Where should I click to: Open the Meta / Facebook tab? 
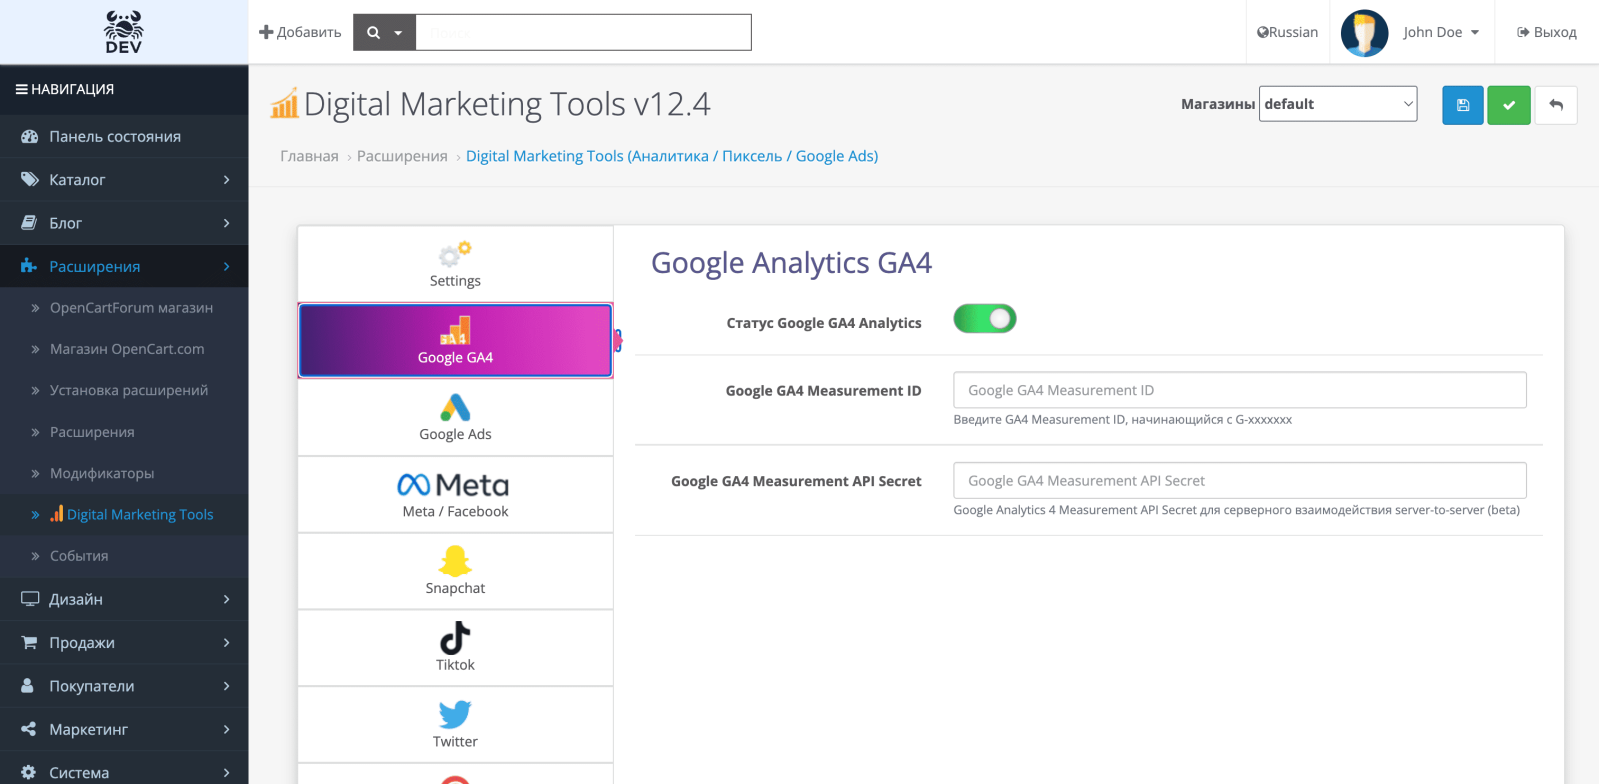coord(455,495)
